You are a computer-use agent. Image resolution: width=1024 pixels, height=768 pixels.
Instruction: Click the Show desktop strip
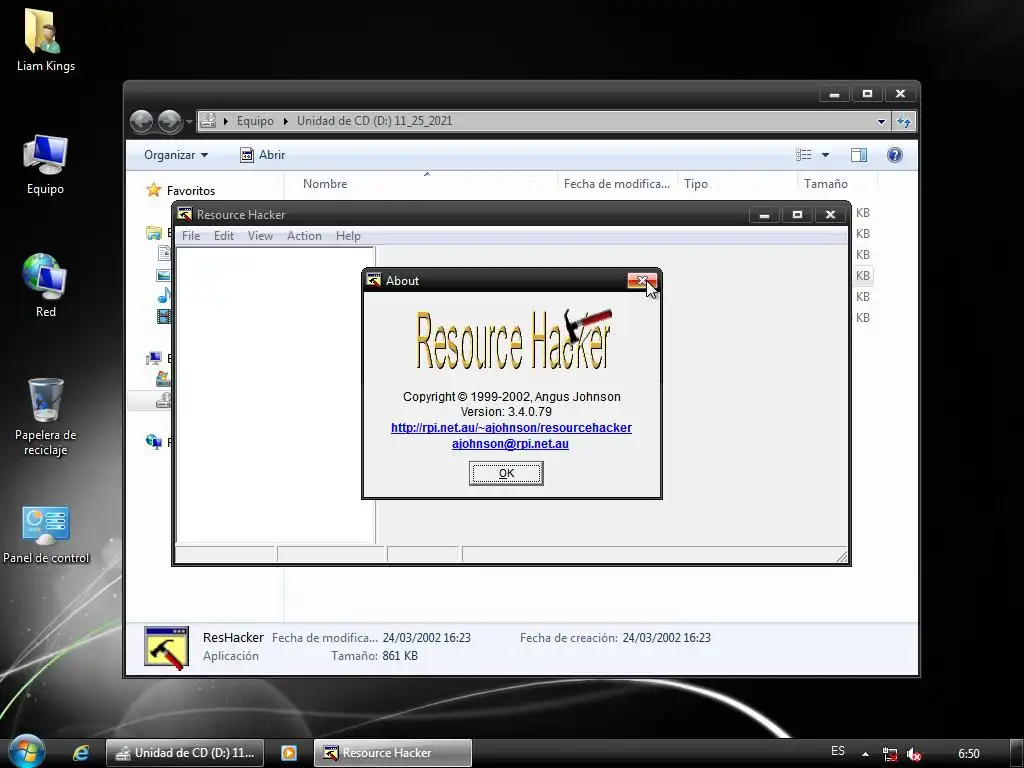click(x=1016, y=753)
